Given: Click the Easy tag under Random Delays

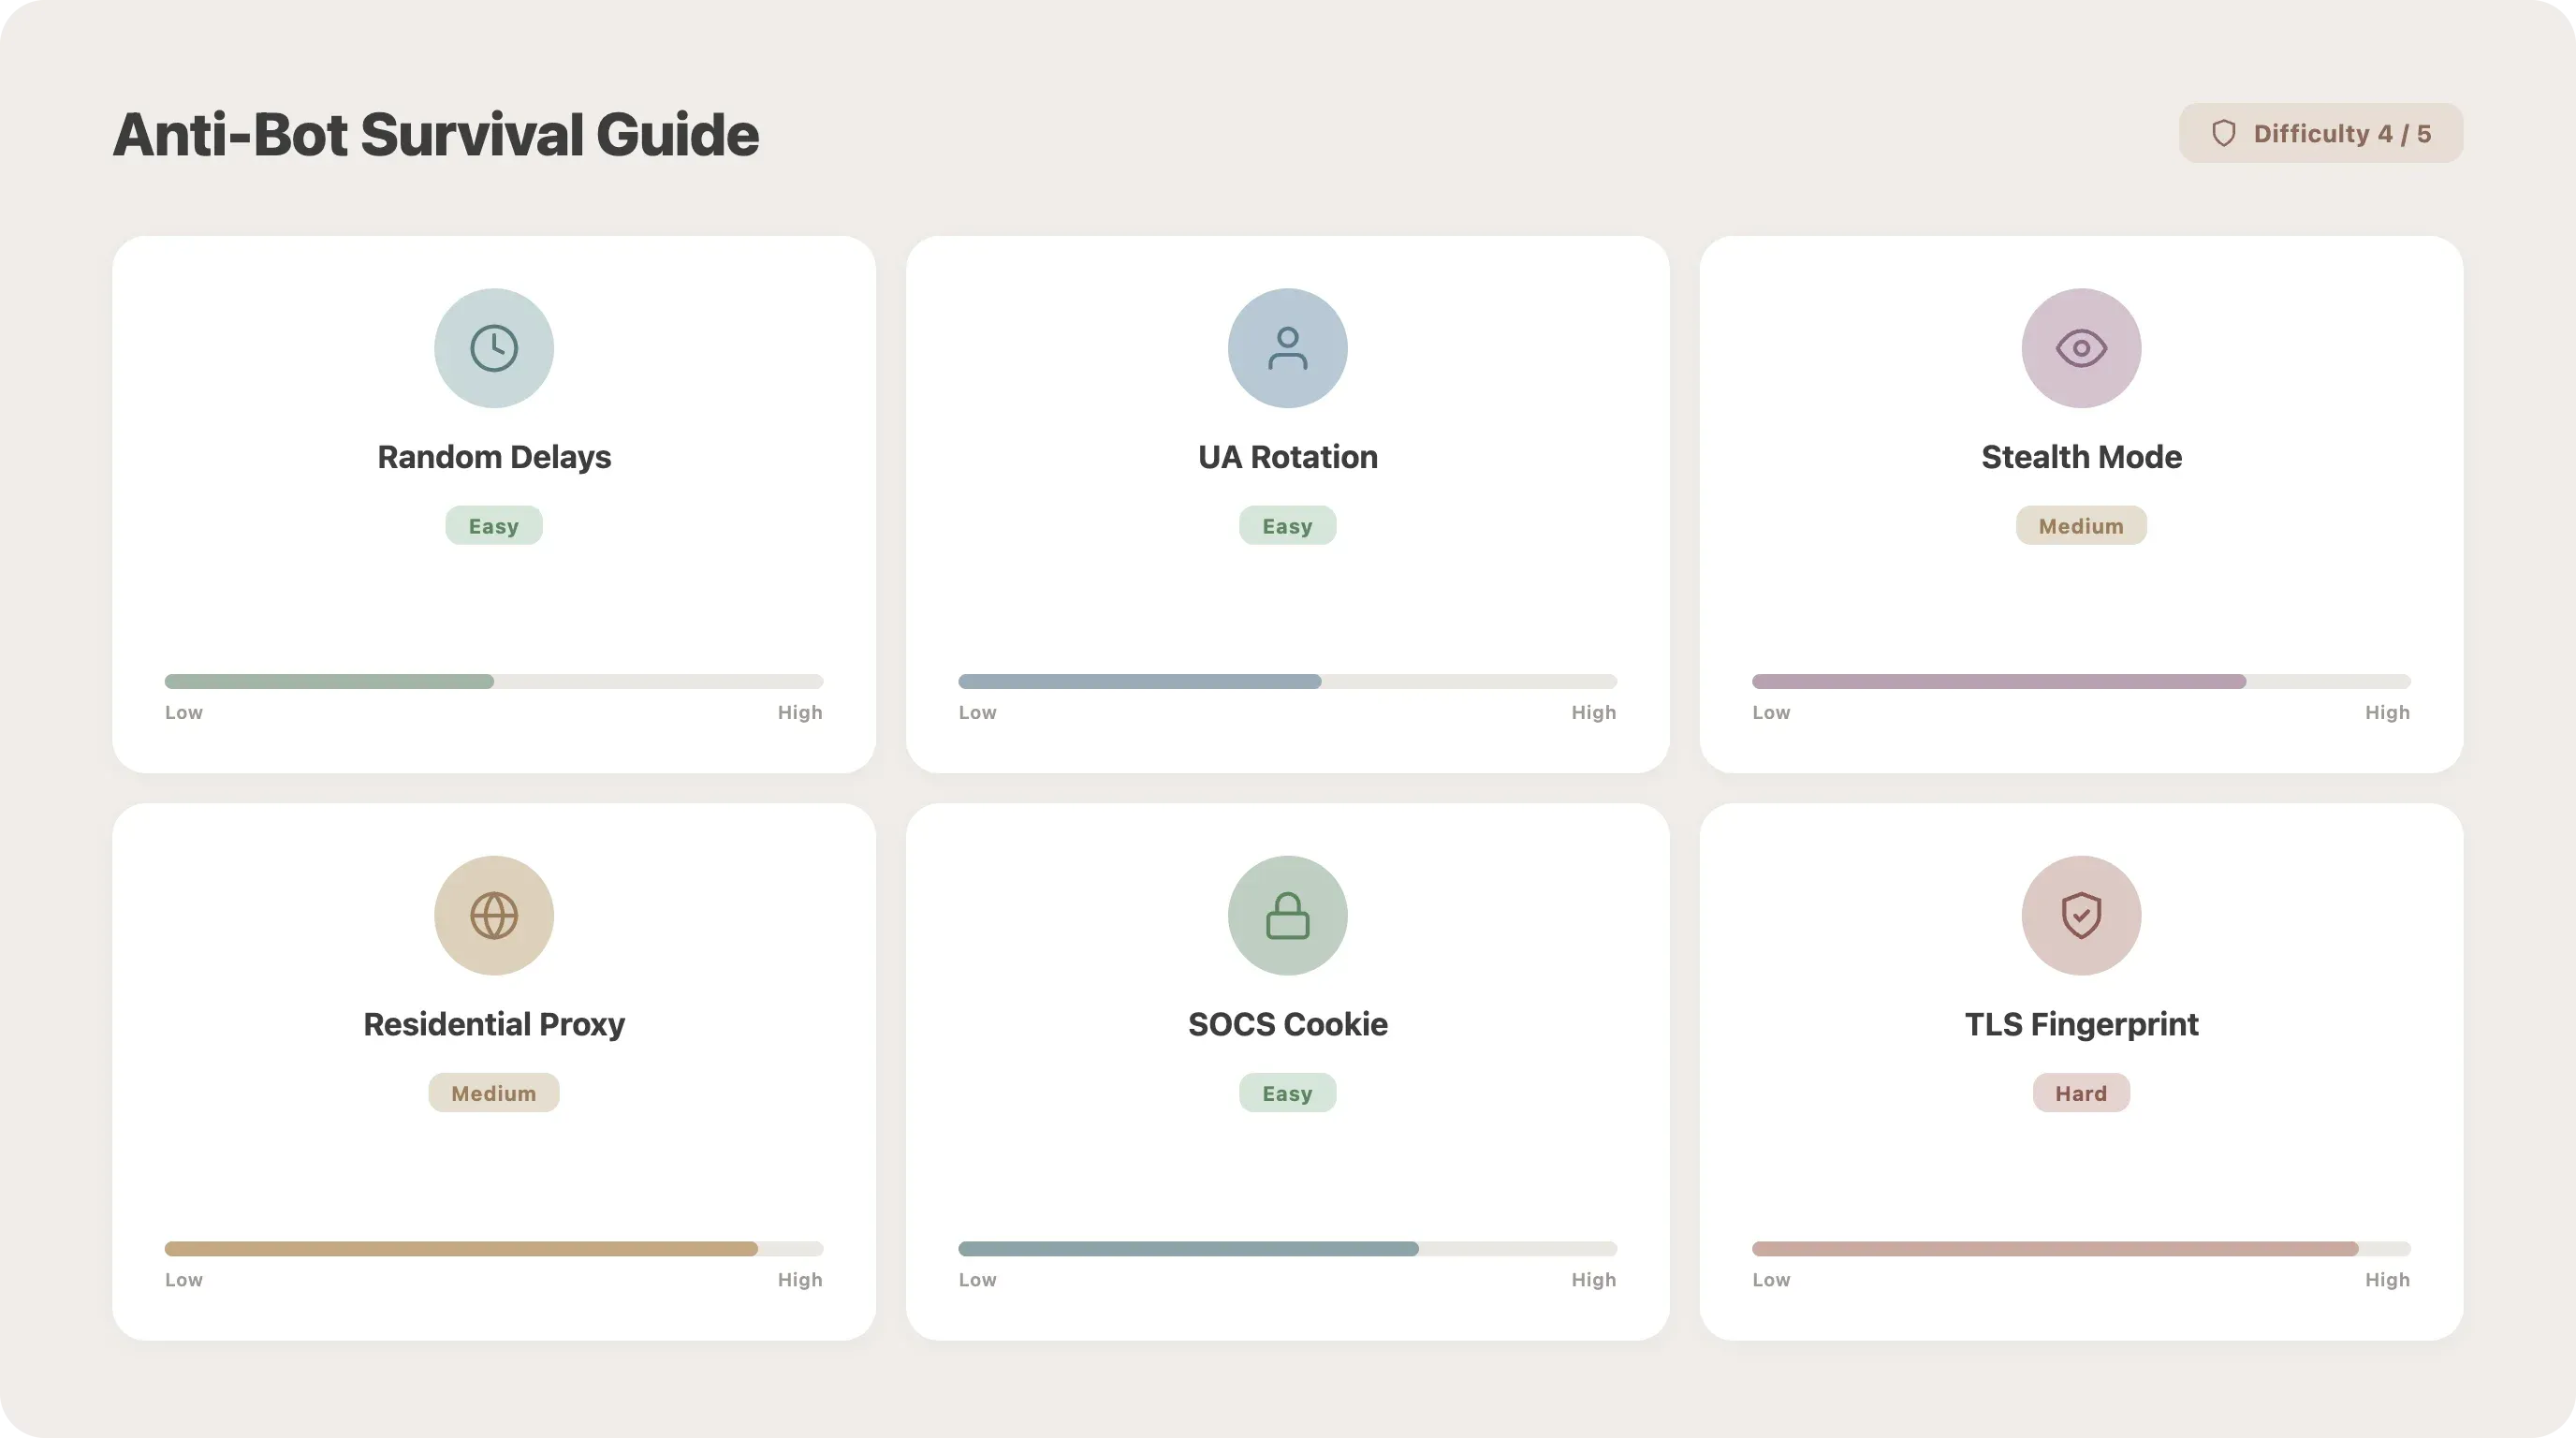Looking at the screenshot, I should tap(494, 526).
